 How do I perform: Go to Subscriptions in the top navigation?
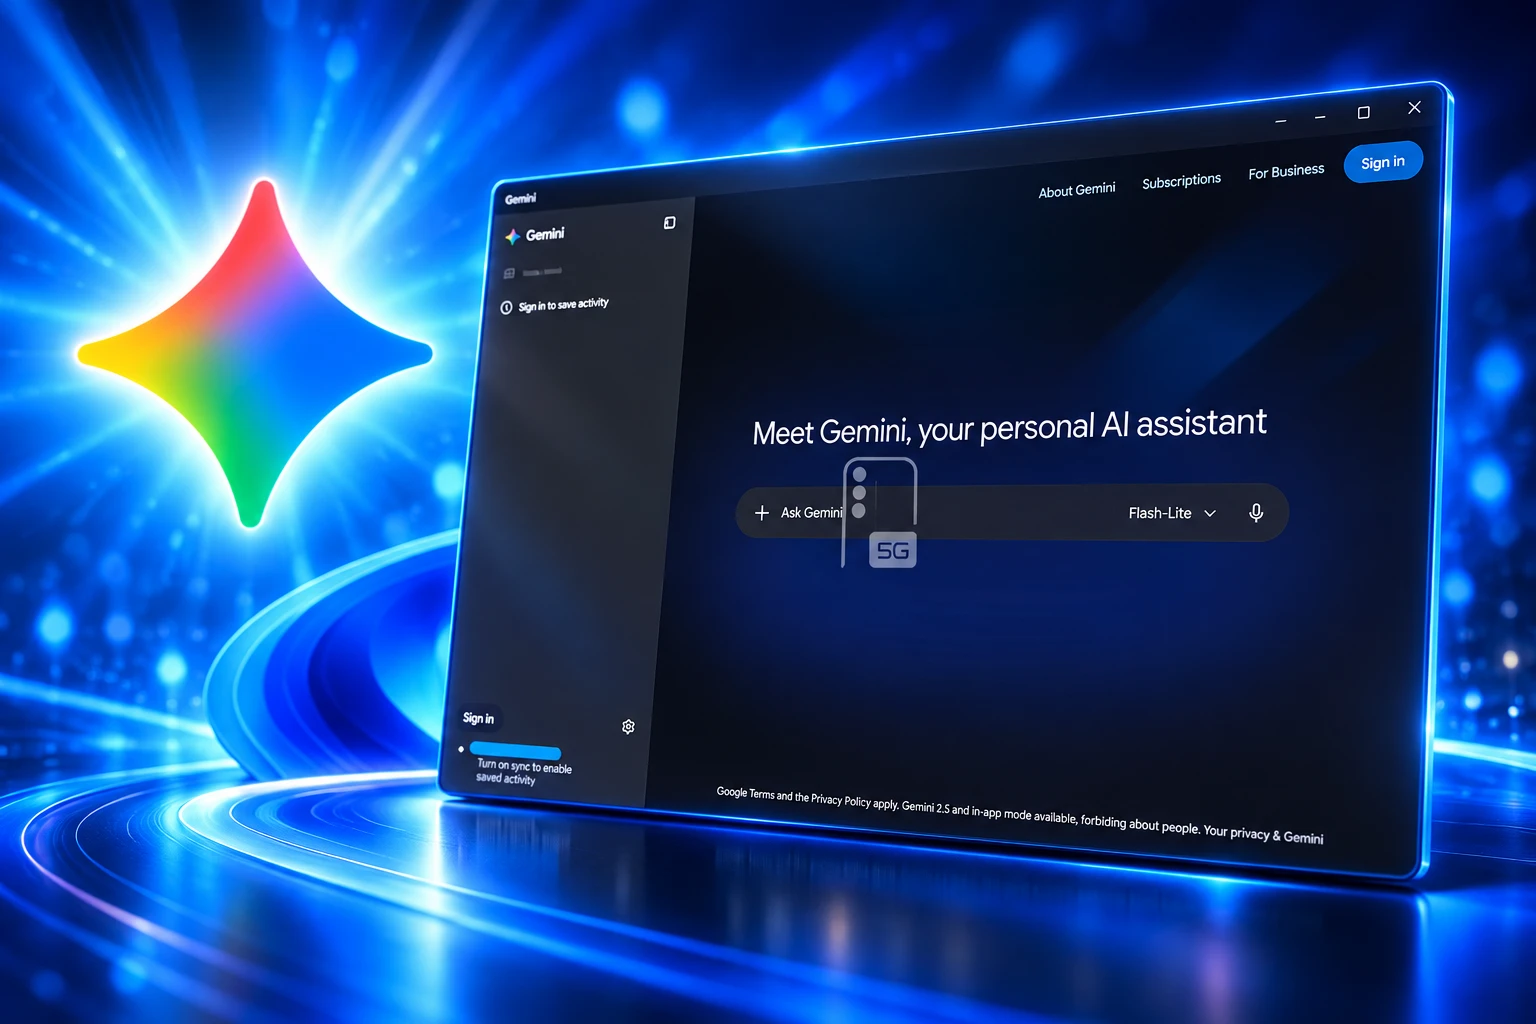(x=1181, y=181)
